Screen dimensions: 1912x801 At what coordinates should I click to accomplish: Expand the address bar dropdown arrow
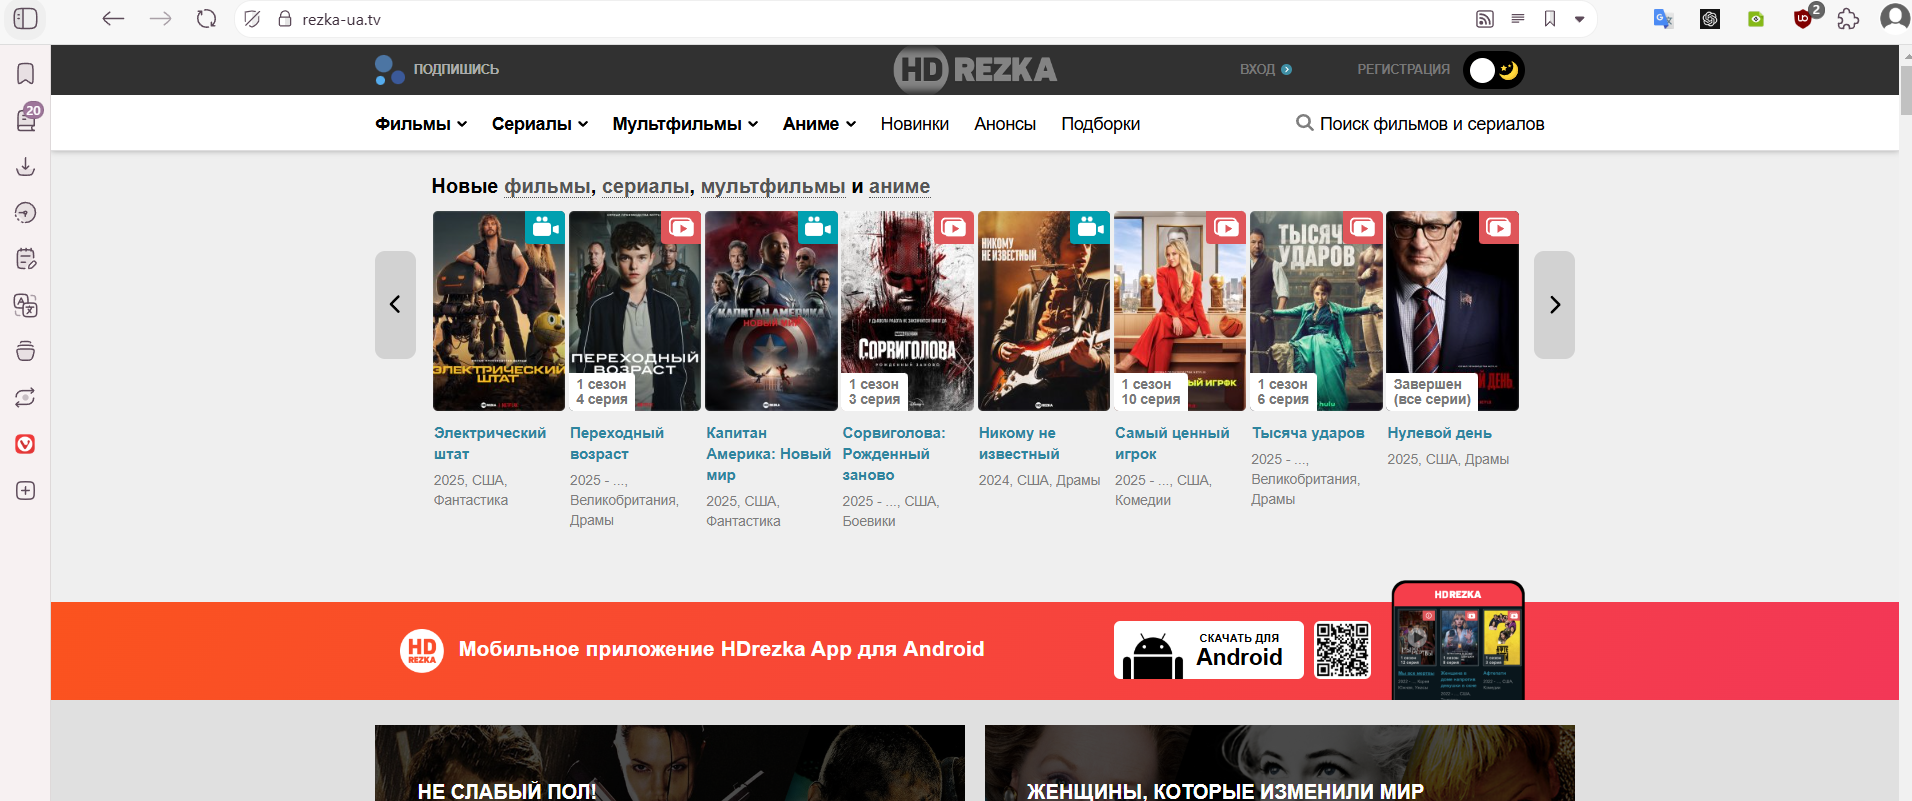[x=1580, y=19]
